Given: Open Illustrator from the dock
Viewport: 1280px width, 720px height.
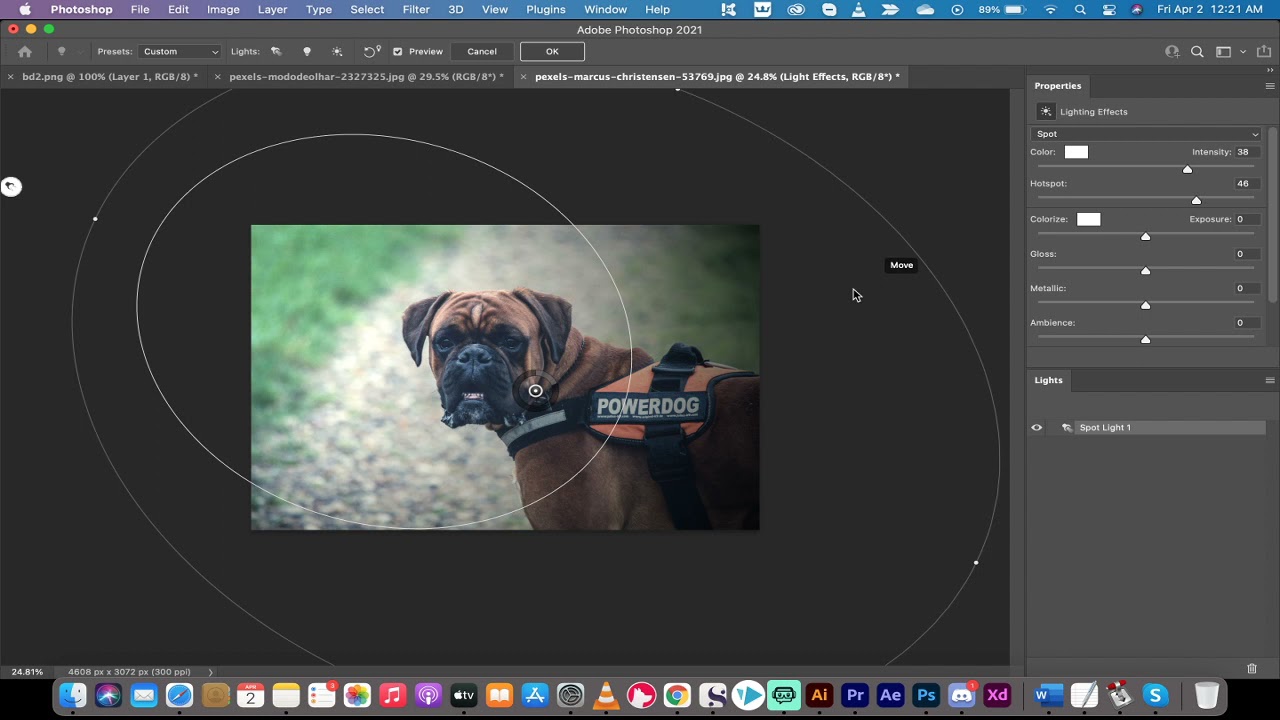Looking at the screenshot, I should click(x=819, y=695).
